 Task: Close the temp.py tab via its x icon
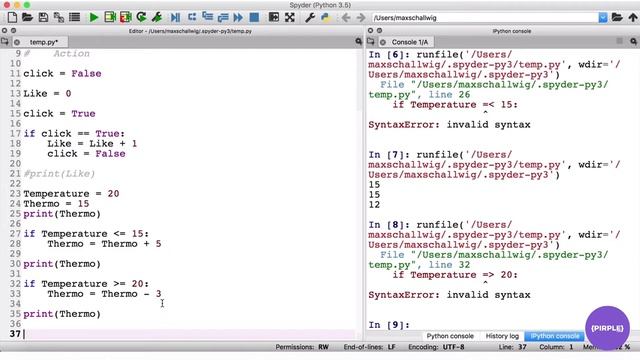(x=17, y=42)
